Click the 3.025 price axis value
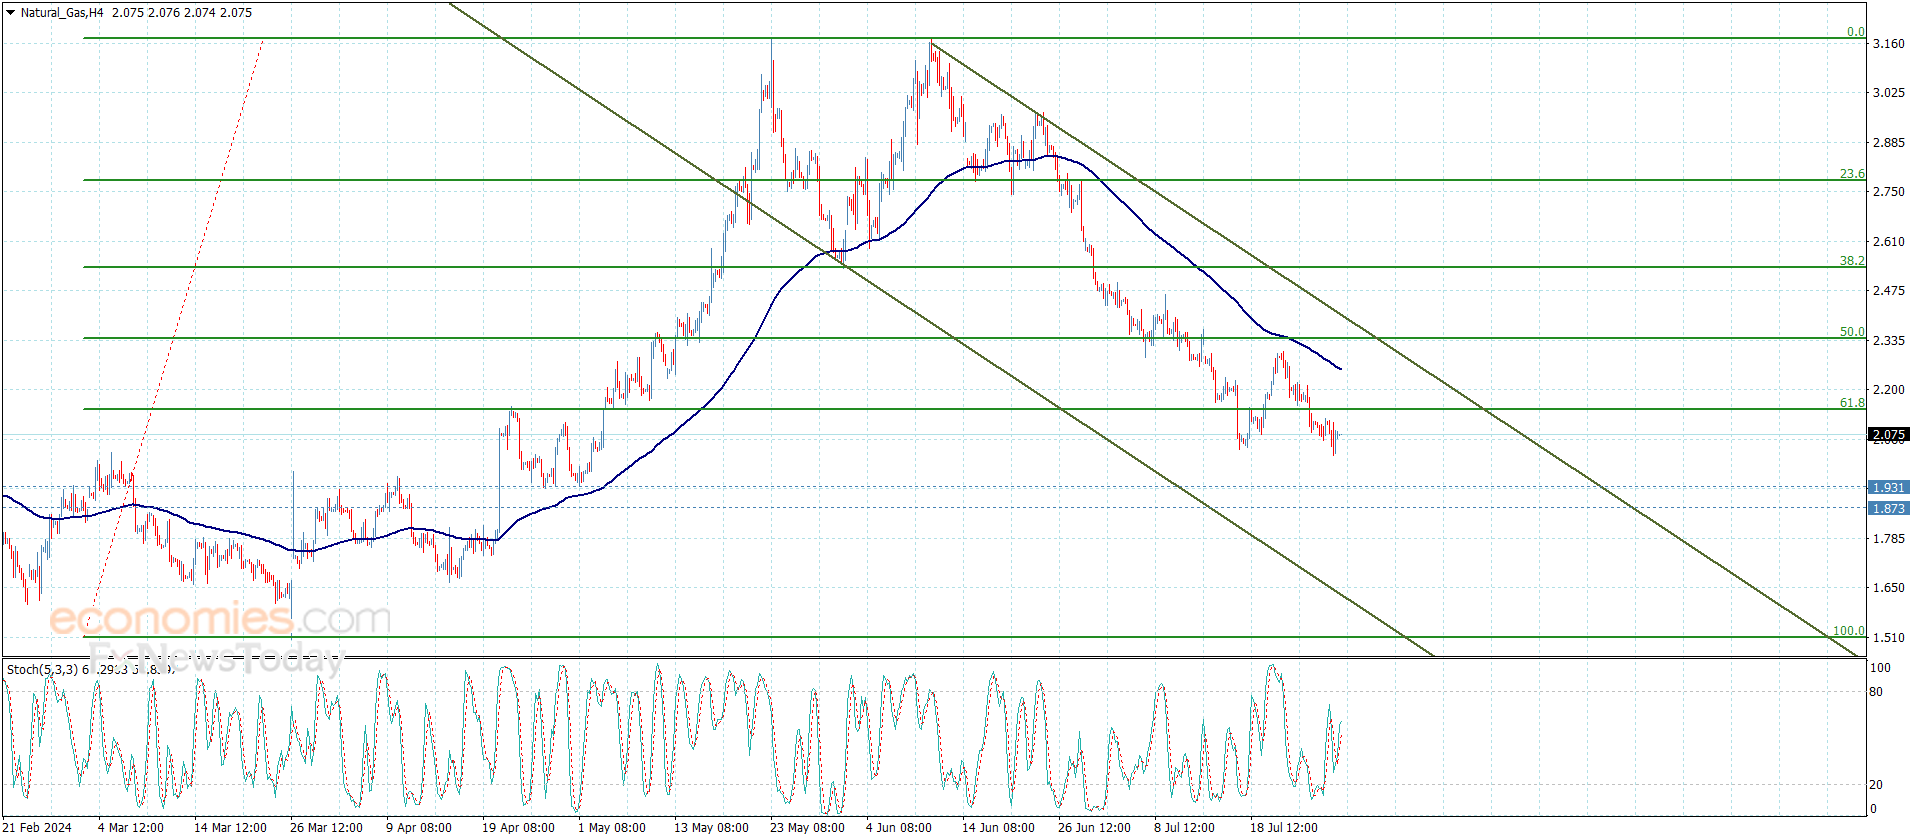The image size is (1916, 840). pyautogui.click(x=1888, y=93)
